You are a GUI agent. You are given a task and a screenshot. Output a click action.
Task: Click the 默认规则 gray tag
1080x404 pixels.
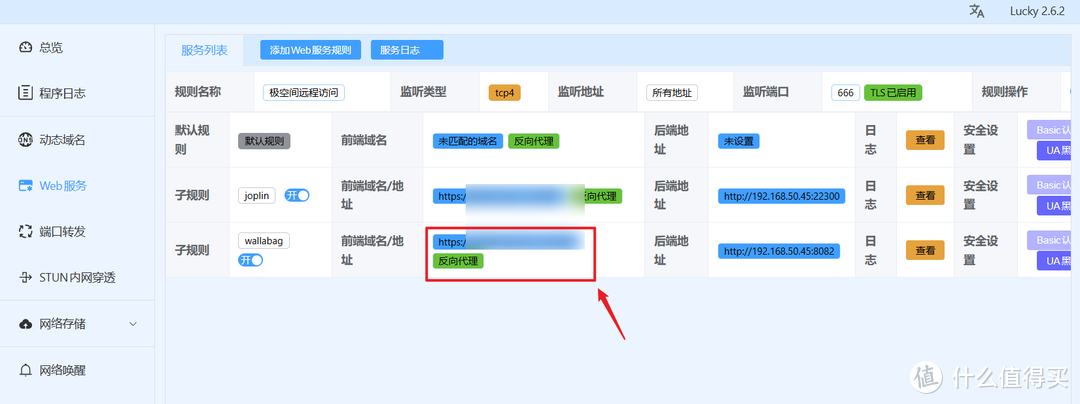(x=264, y=140)
